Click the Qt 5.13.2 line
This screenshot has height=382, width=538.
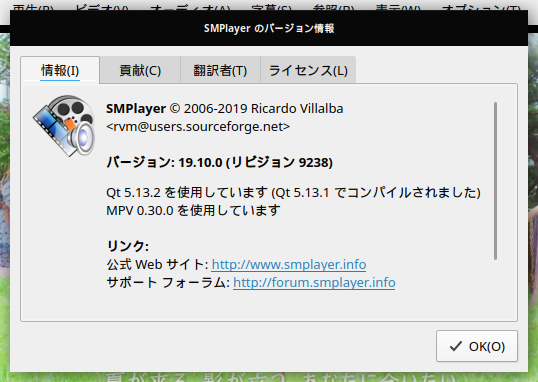(293, 193)
